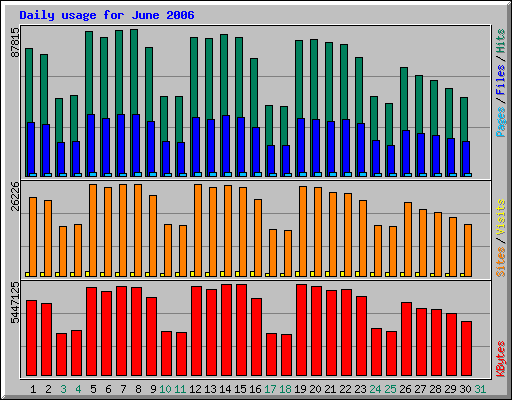Click day label 20 on x-axis

point(315,389)
